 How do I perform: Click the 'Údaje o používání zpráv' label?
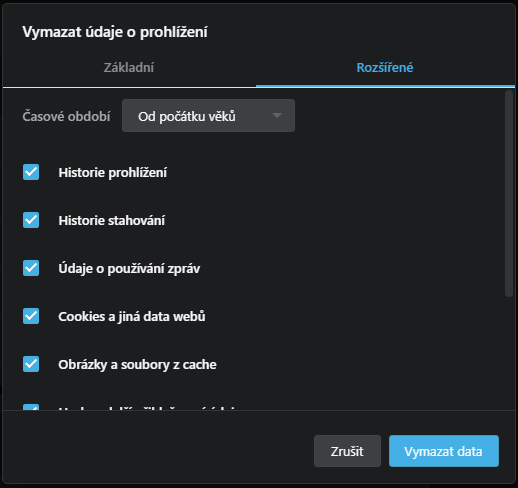(x=129, y=269)
